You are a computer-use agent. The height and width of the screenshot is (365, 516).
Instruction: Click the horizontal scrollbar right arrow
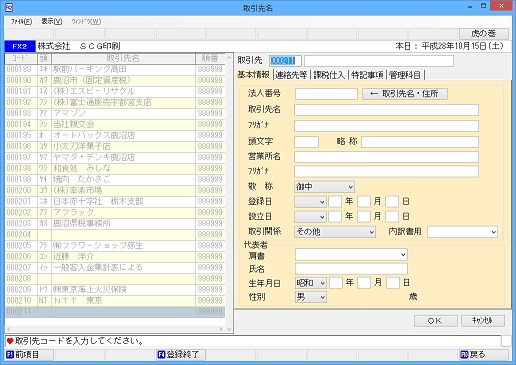tap(221, 329)
